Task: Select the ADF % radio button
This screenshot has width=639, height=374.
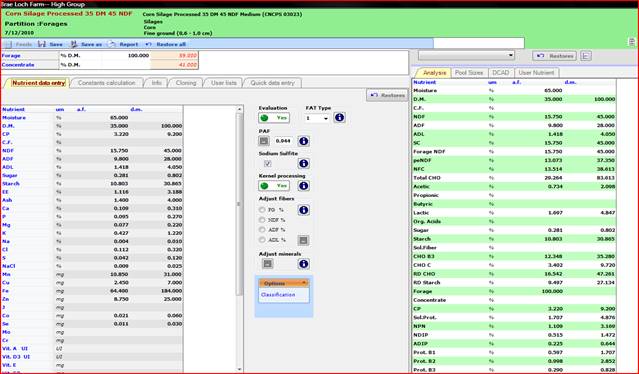Action: [x=262, y=230]
